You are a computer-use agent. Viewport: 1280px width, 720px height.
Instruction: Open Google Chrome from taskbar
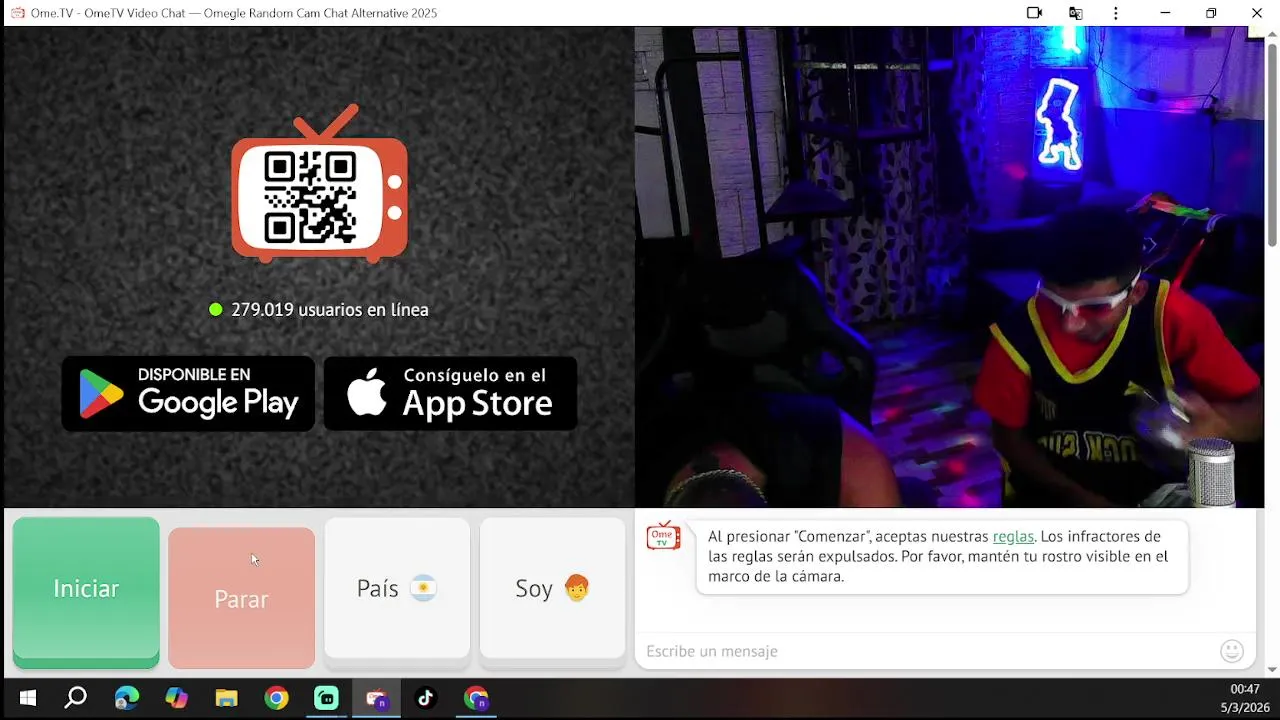pos(276,698)
